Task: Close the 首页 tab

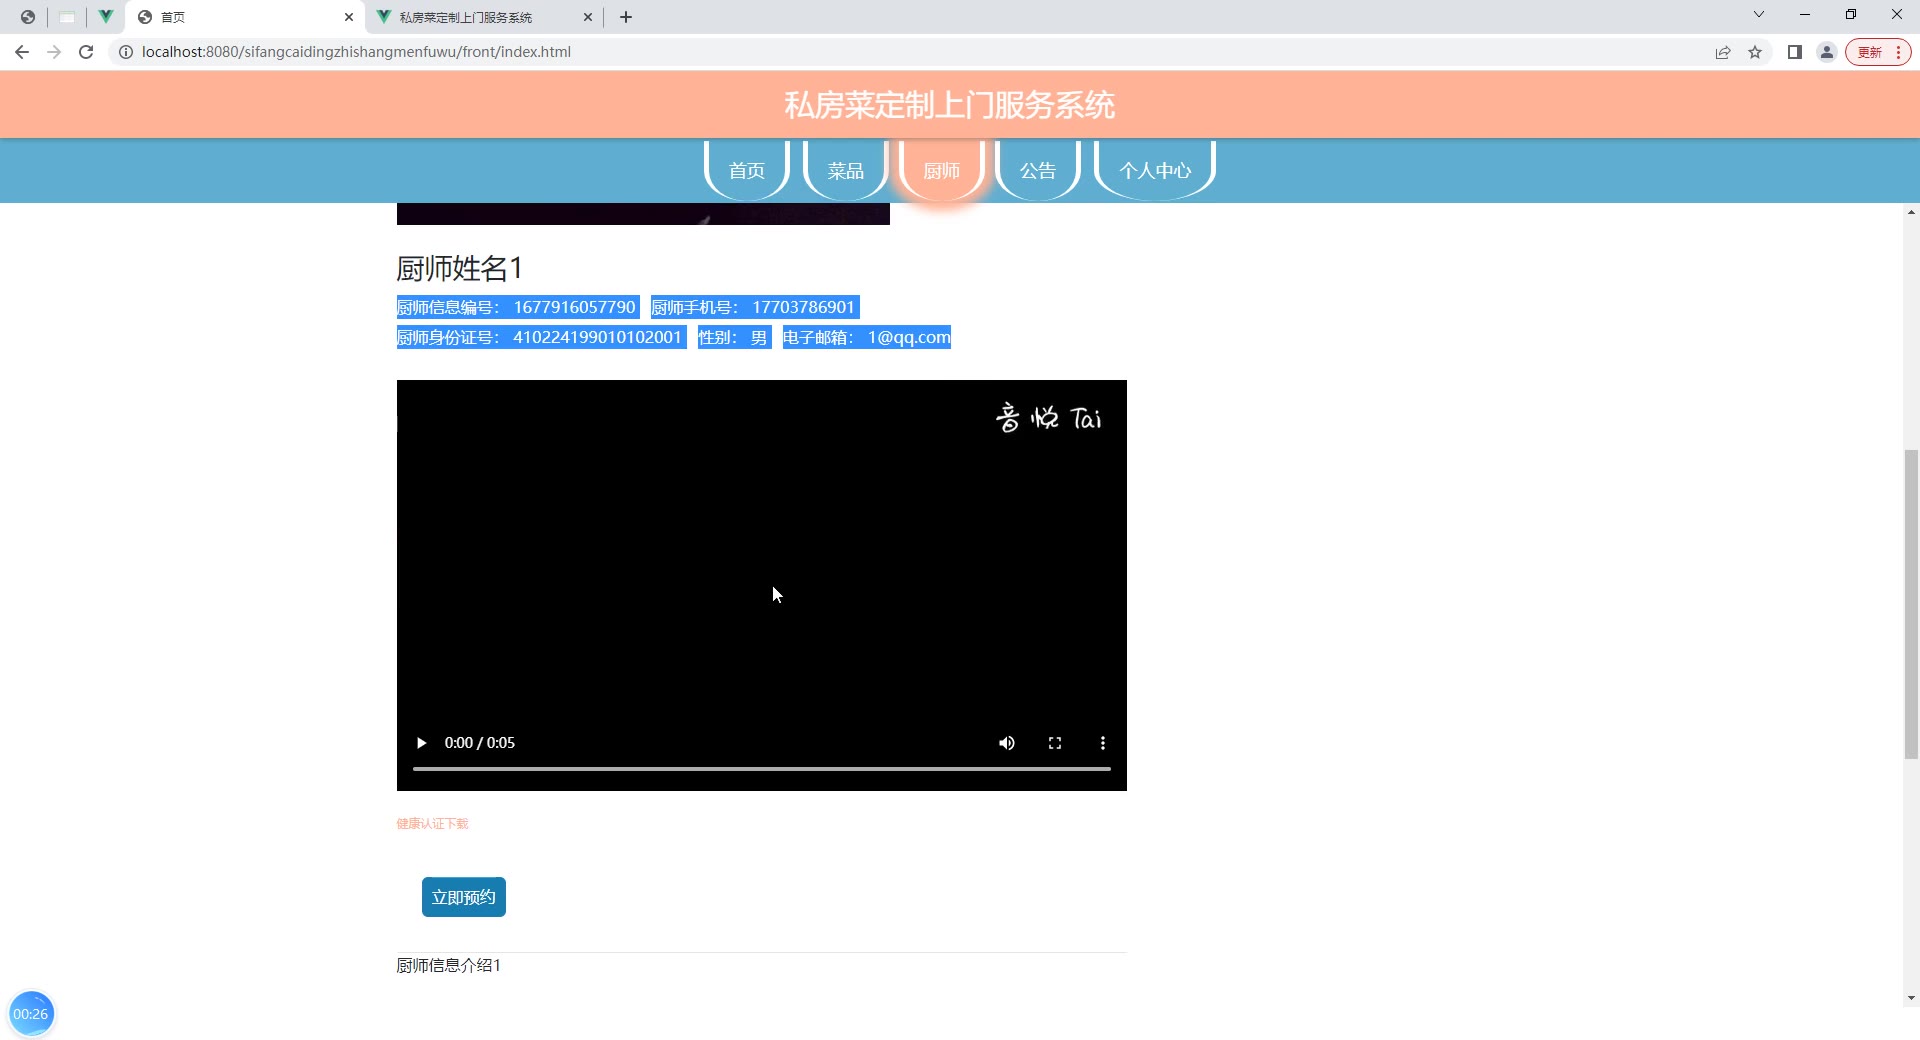Action: point(349,17)
